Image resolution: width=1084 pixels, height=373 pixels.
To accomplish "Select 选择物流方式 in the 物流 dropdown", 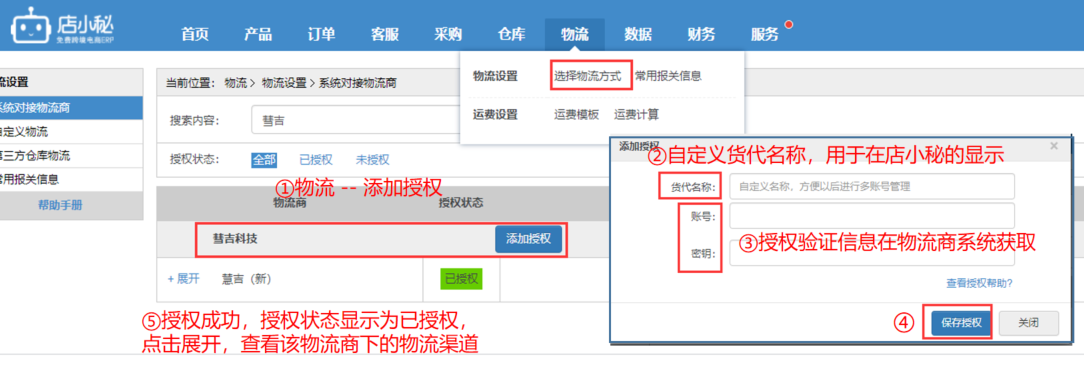I will click(592, 76).
